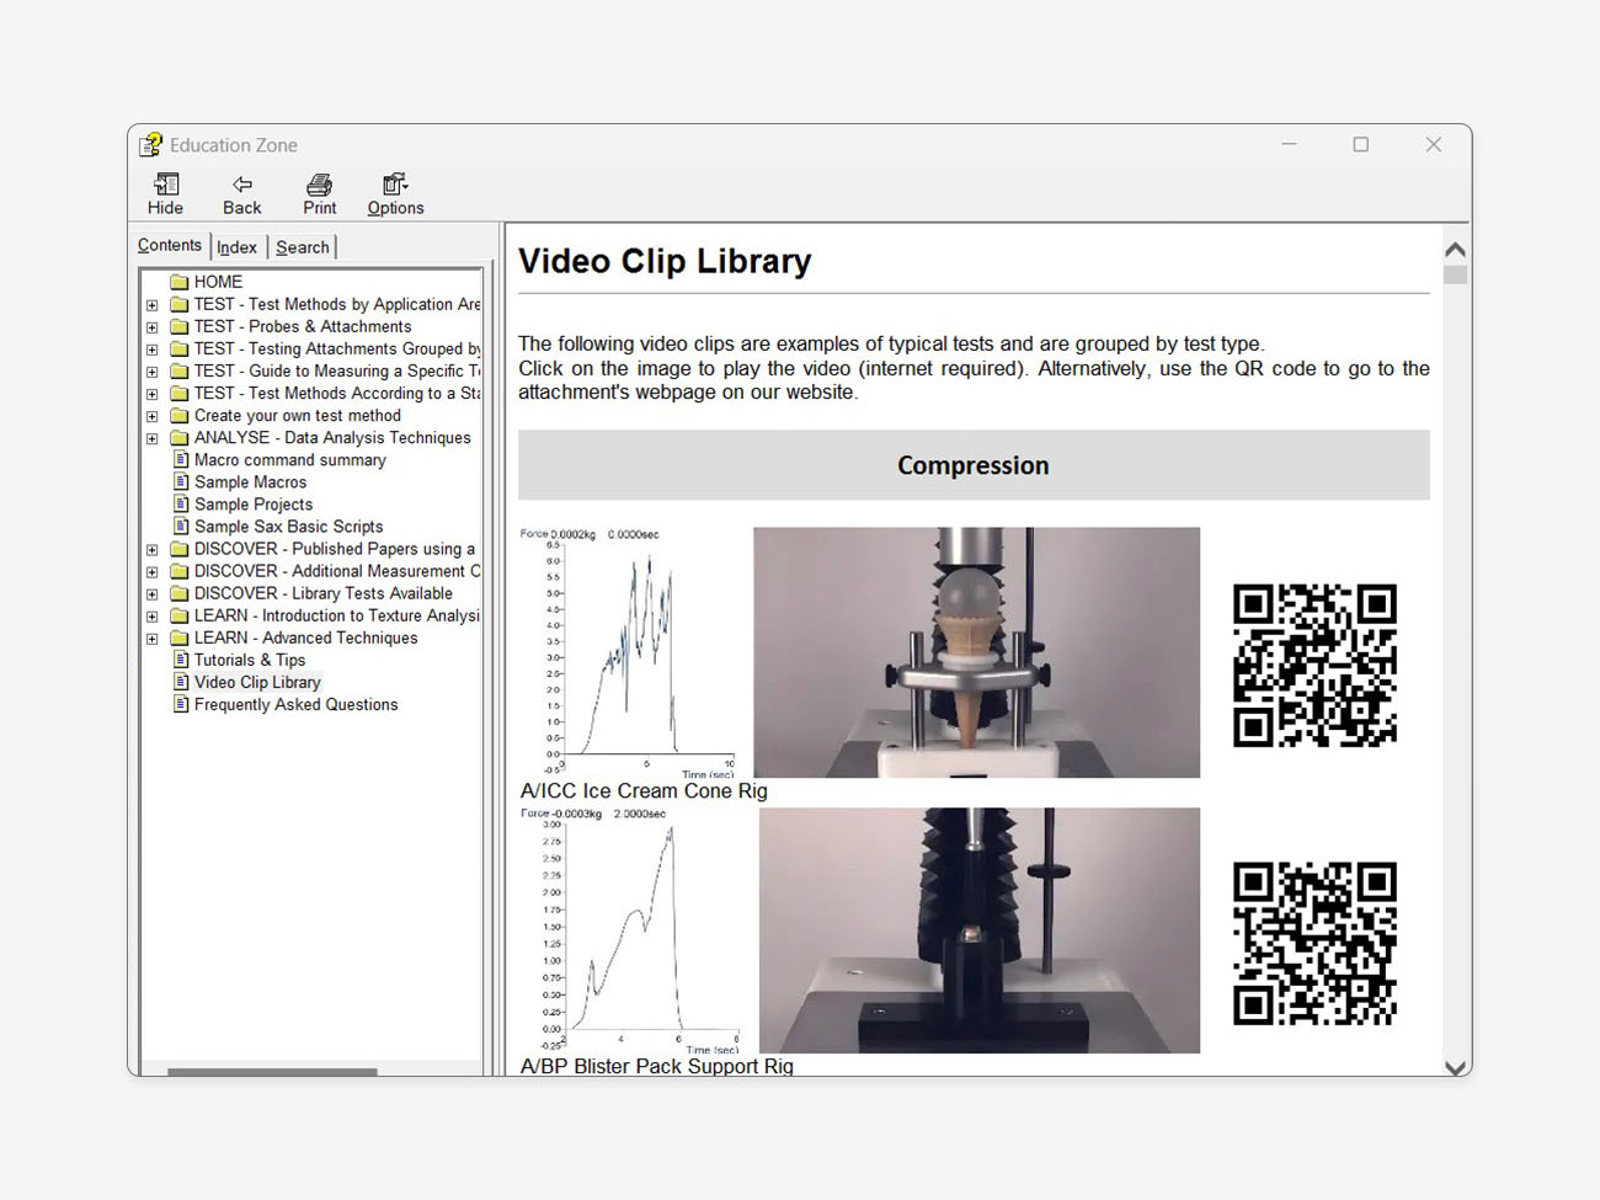Expand TEST - Test Methods by Application Area

(152, 305)
